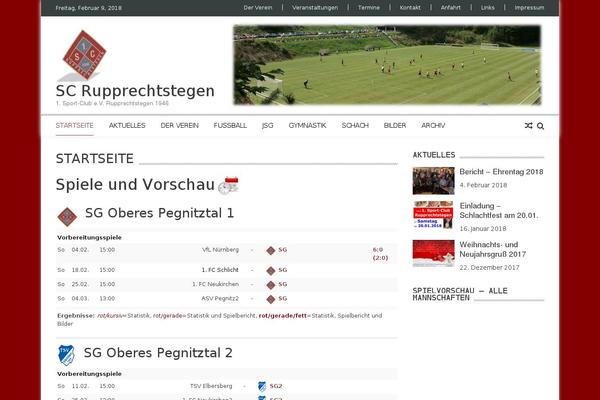
Task: Click blue shield icon in TSV Elbersberg row
Action: click(x=262, y=387)
